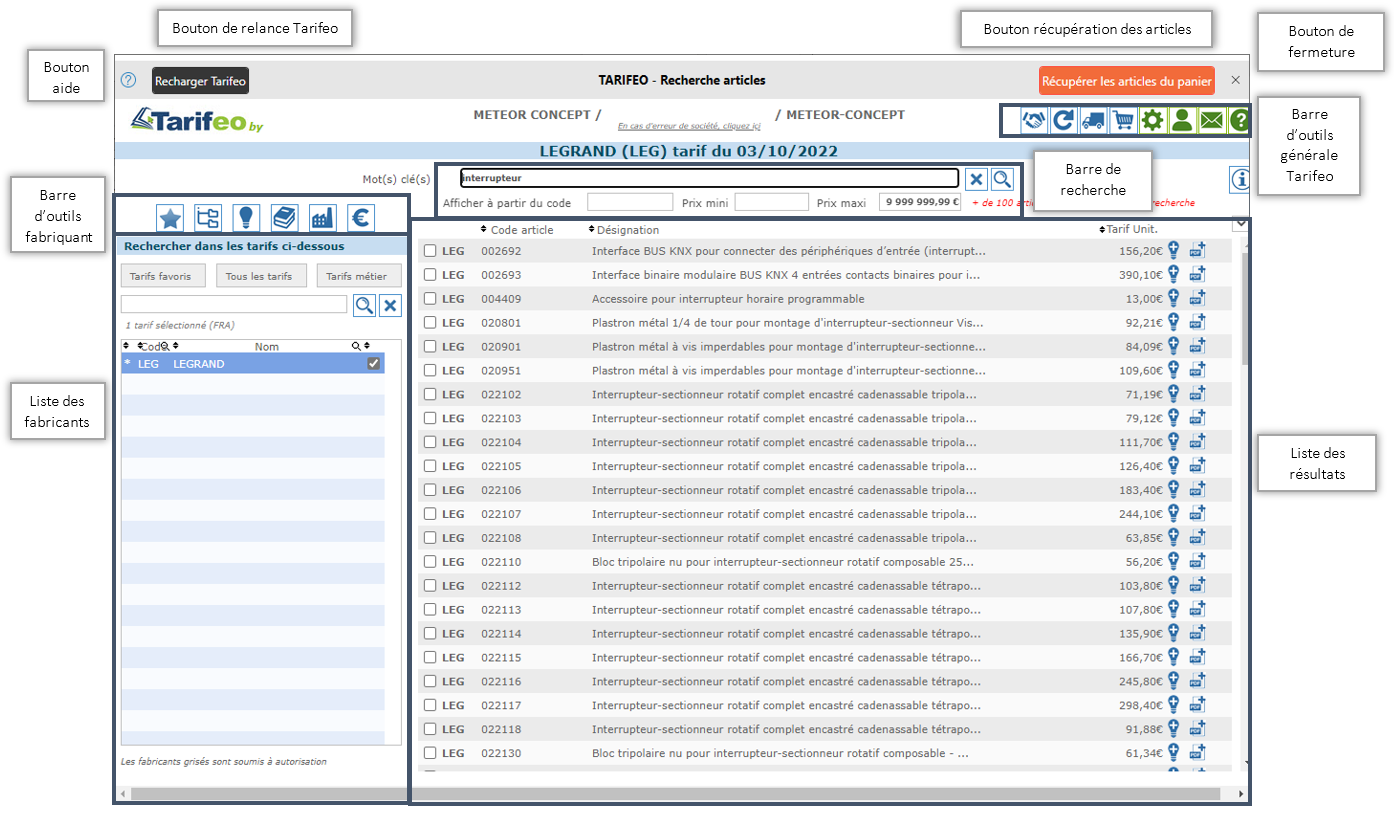This screenshot has width=1394, height=820.
Task: Click the PDF plus icon for article 022110
Action: [1197, 561]
